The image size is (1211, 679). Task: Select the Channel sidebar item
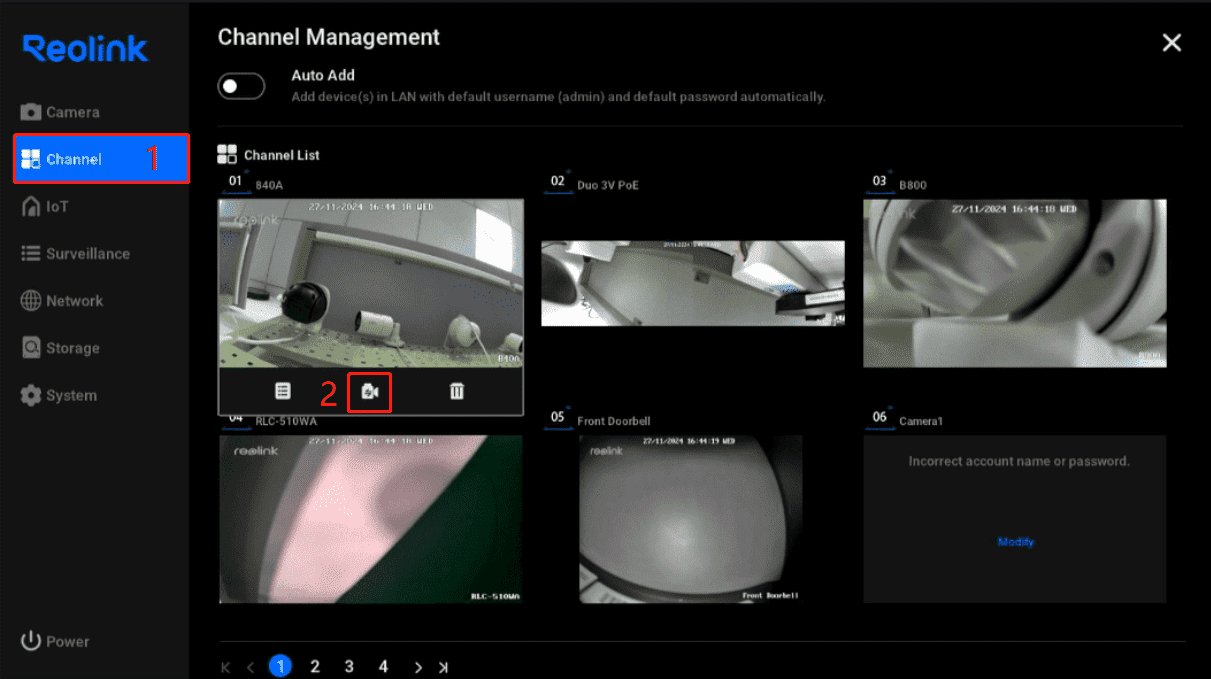coord(101,159)
